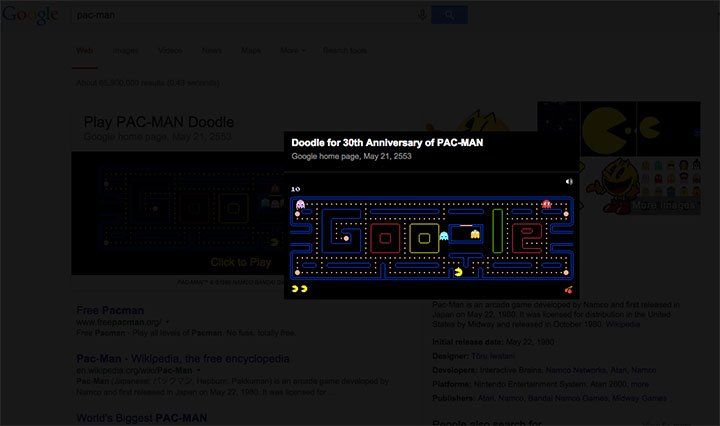Go to Google home via the logo
This screenshot has height=426, width=720.
coord(30,15)
